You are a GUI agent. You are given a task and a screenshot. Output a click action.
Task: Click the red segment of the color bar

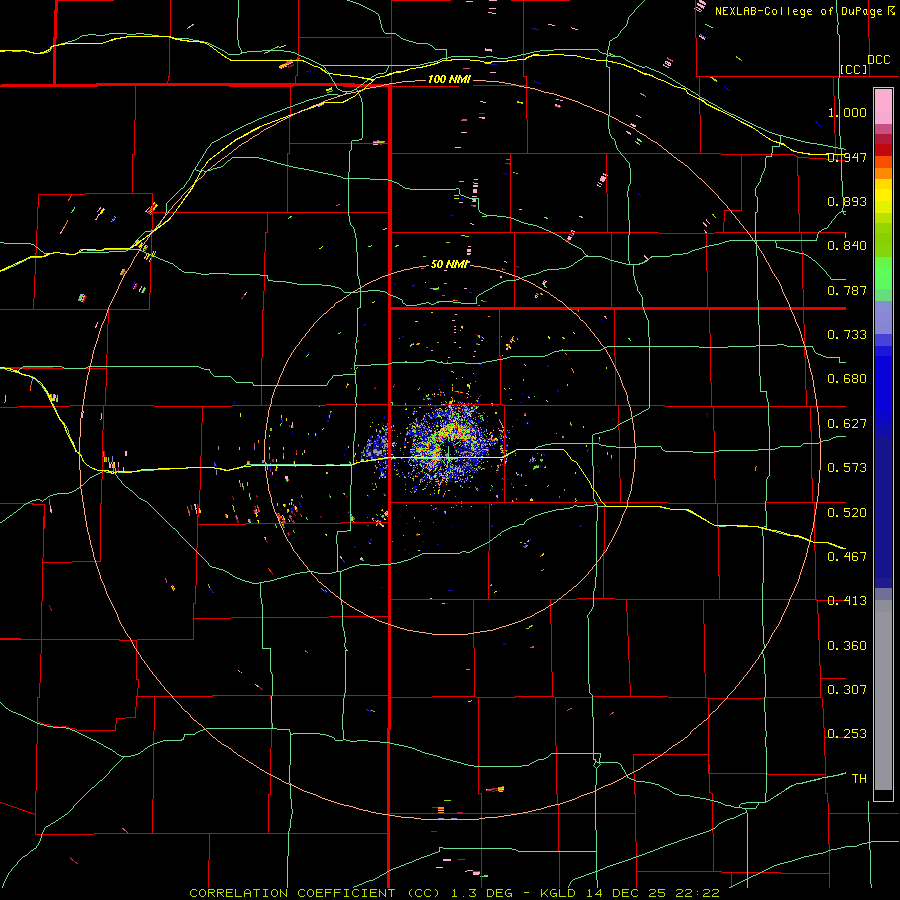click(x=883, y=149)
